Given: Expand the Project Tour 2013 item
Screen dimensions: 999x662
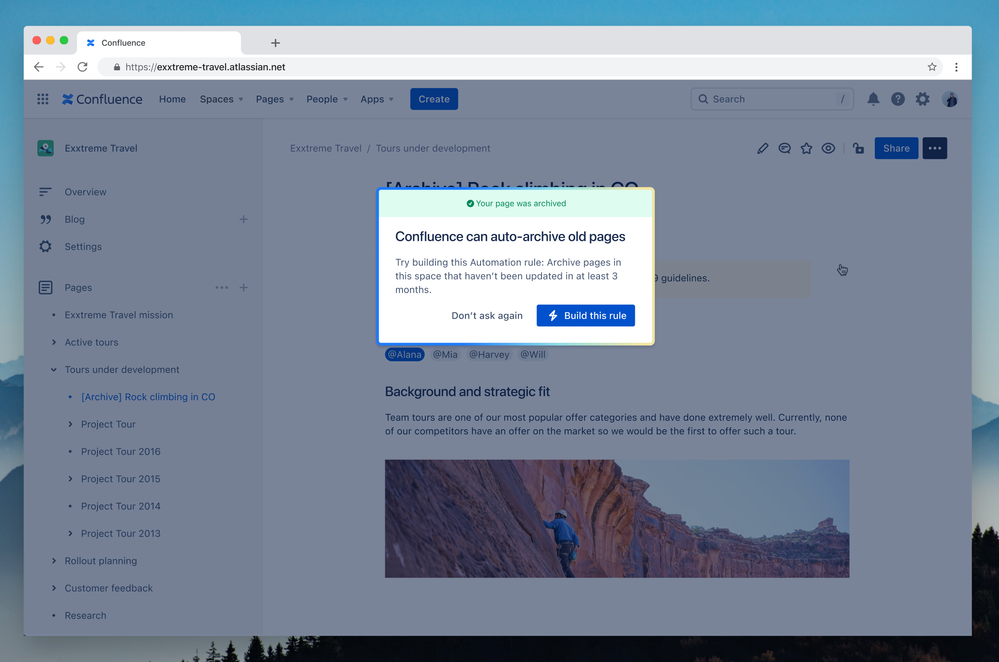Looking at the screenshot, I should pos(70,534).
